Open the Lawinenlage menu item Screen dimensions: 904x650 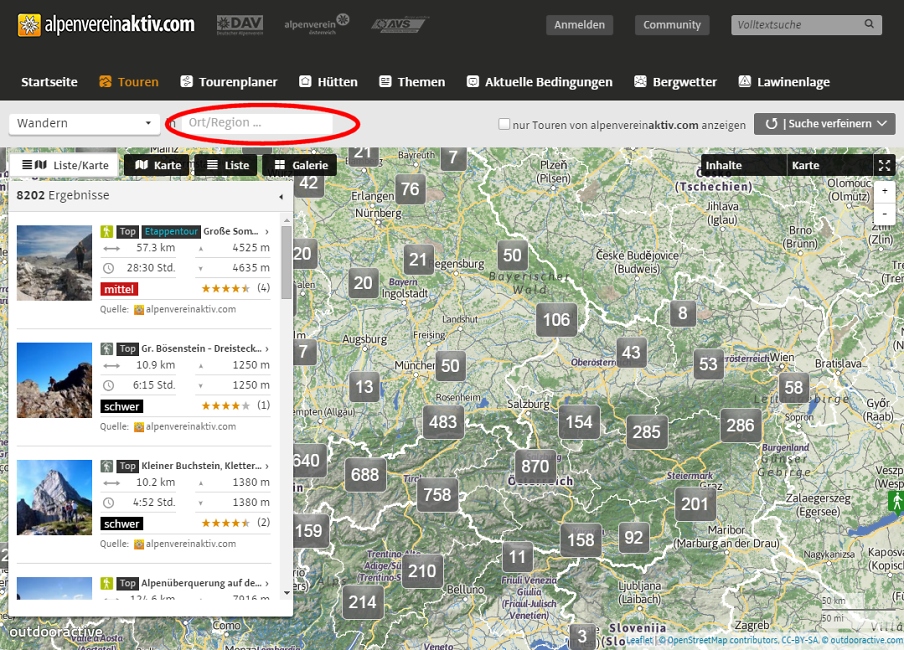click(784, 82)
